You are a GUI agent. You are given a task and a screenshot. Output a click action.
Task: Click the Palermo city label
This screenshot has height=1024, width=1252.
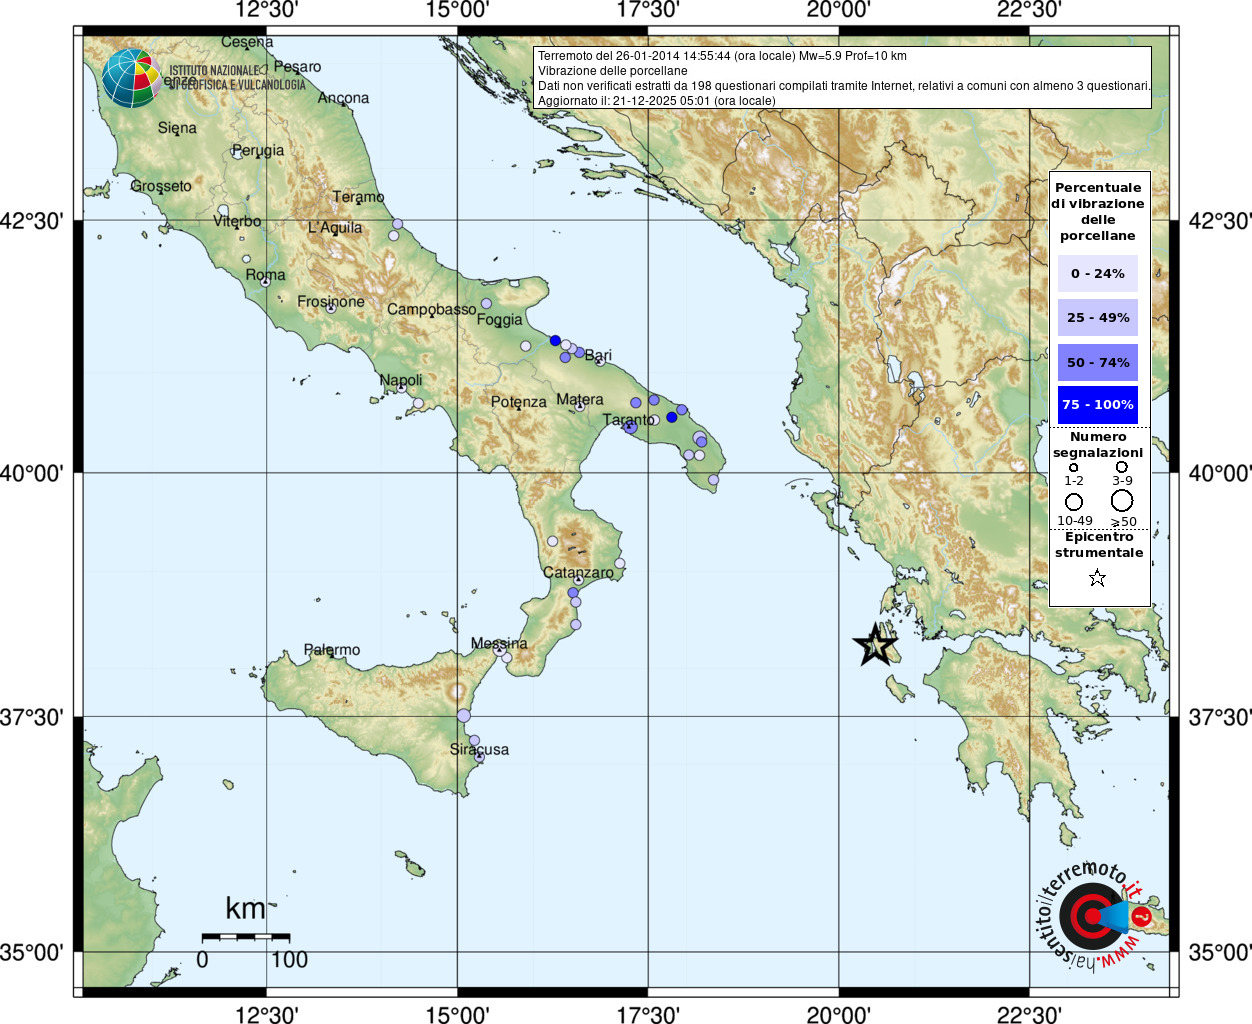pyautogui.click(x=332, y=650)
